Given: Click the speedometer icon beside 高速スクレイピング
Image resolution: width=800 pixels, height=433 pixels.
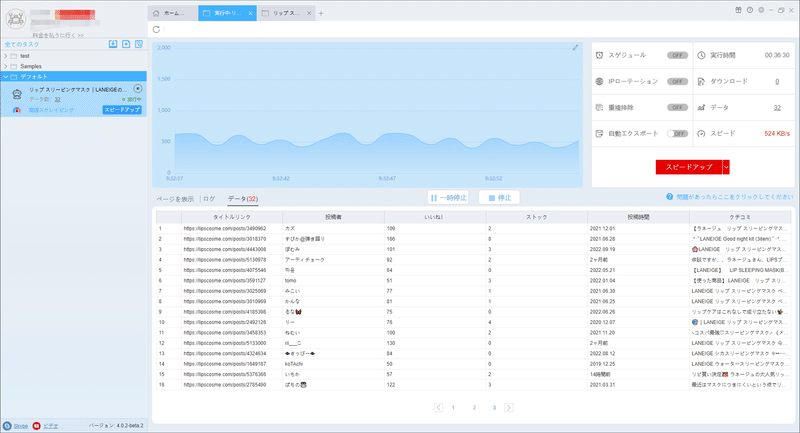Looking at the screenshot, I should point(17,110).
